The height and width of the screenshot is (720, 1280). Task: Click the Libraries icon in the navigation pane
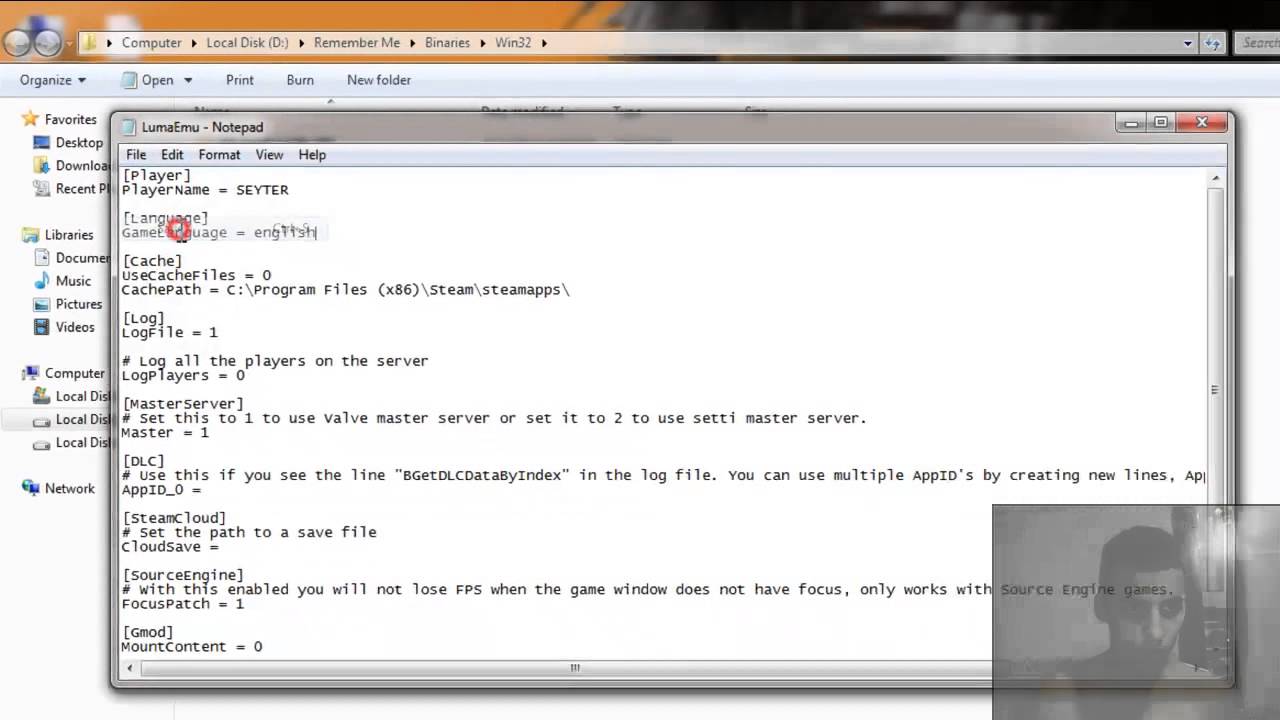pyautogui.click(x=31, y=235)
